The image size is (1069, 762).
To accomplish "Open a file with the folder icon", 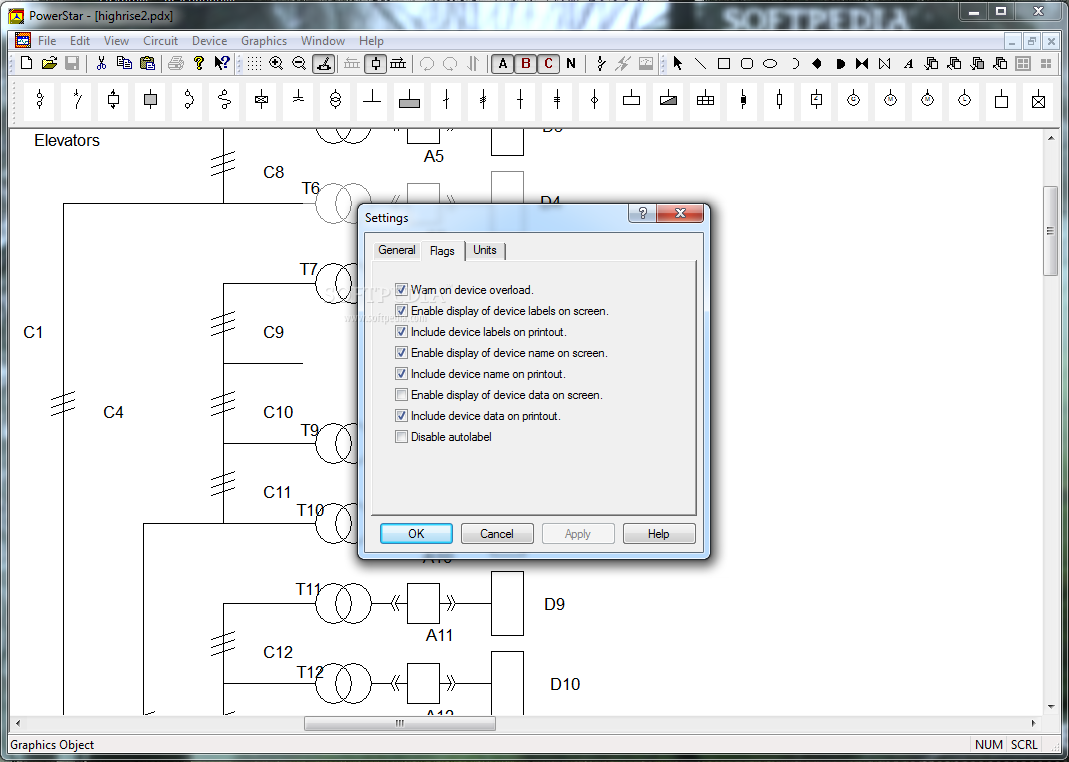I will 49,63.
